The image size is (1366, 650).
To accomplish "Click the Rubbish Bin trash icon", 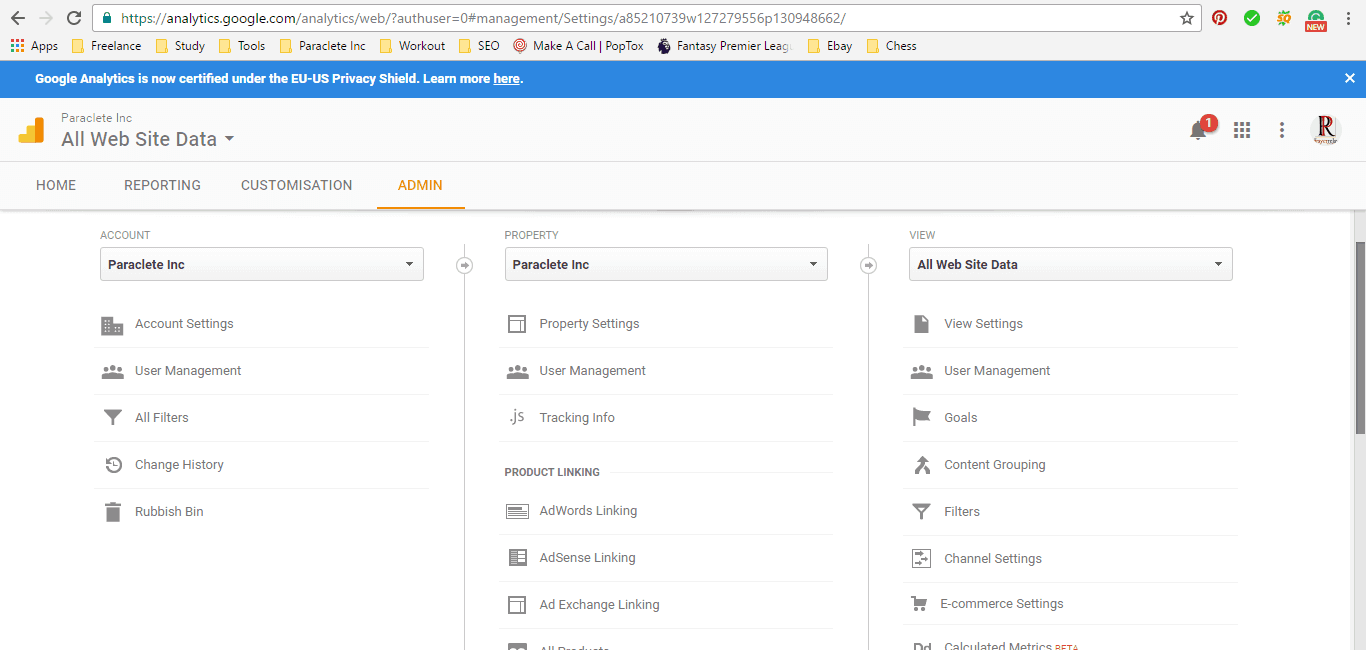I will [112, 512].
